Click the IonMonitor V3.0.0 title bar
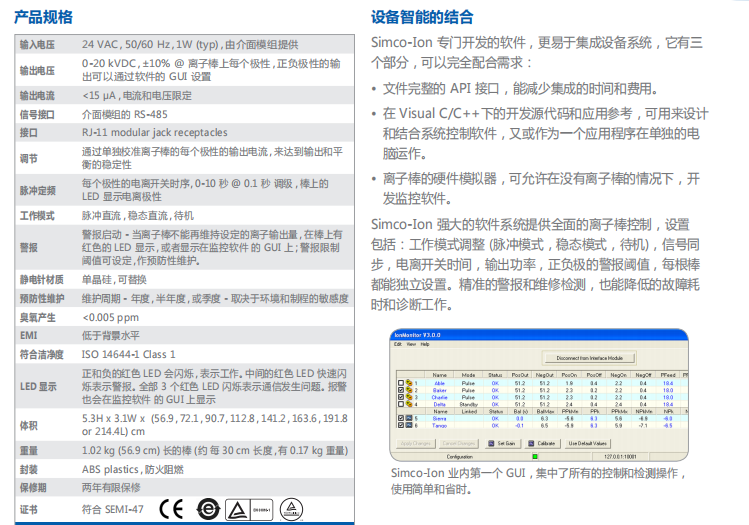 (539, 335)
